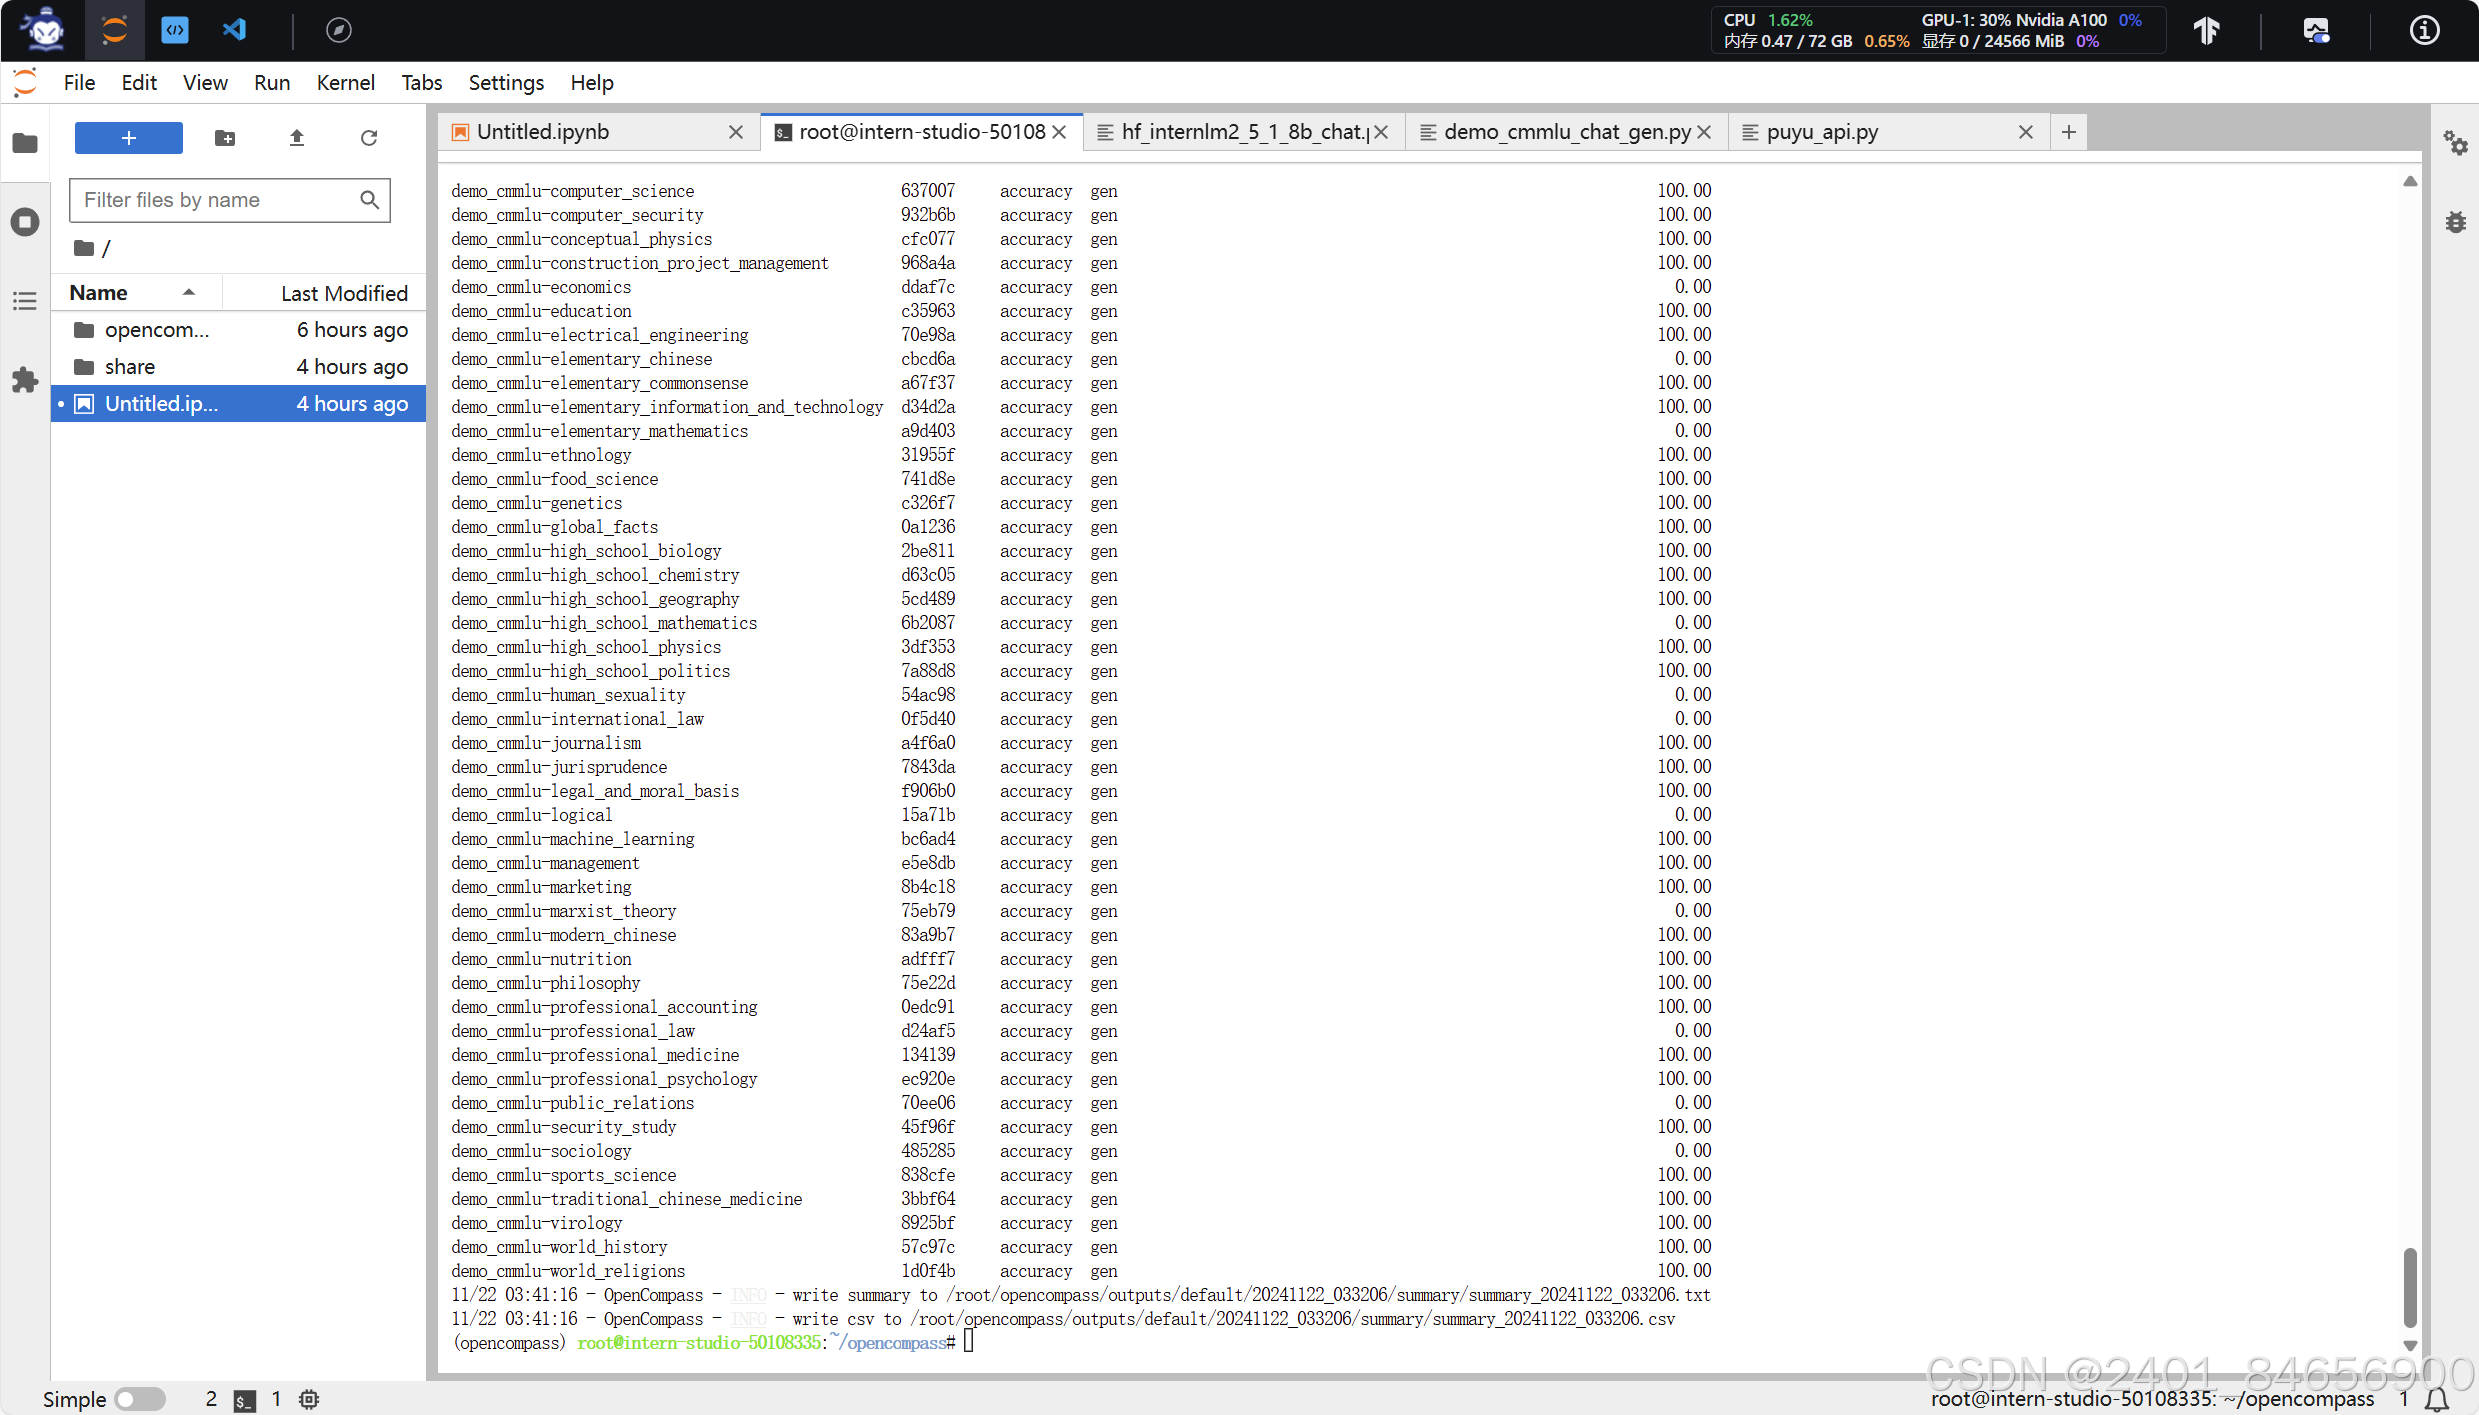Click the New Folder icon
This screenshot has width=2479, height=1415.
click(225, 138)
